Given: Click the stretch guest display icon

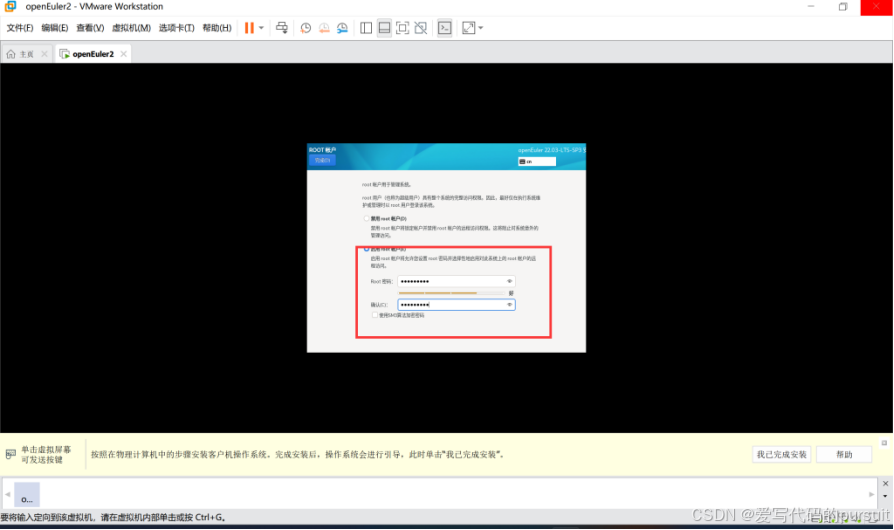Looking at the screenshot, I should [468, 28].
